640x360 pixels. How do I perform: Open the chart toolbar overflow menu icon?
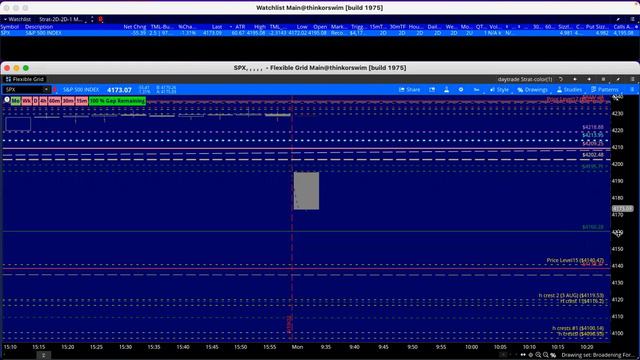[633, 90]
